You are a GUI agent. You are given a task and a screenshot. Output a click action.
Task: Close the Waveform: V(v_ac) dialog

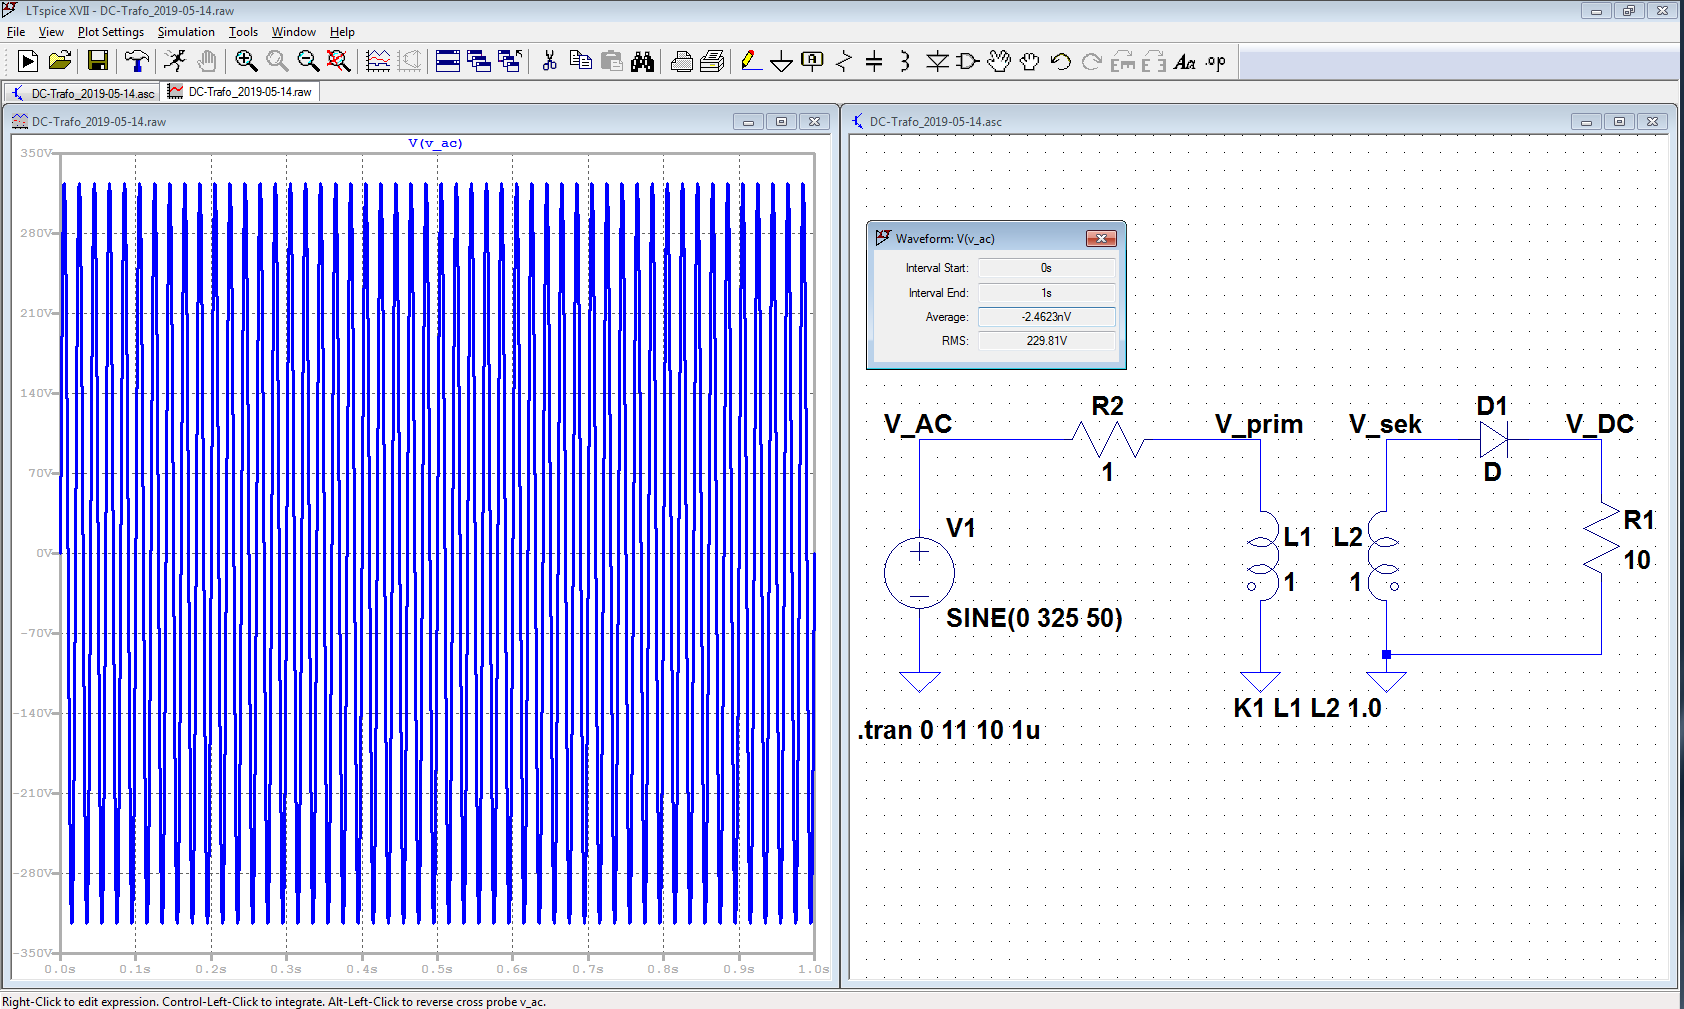point(1101,238)
